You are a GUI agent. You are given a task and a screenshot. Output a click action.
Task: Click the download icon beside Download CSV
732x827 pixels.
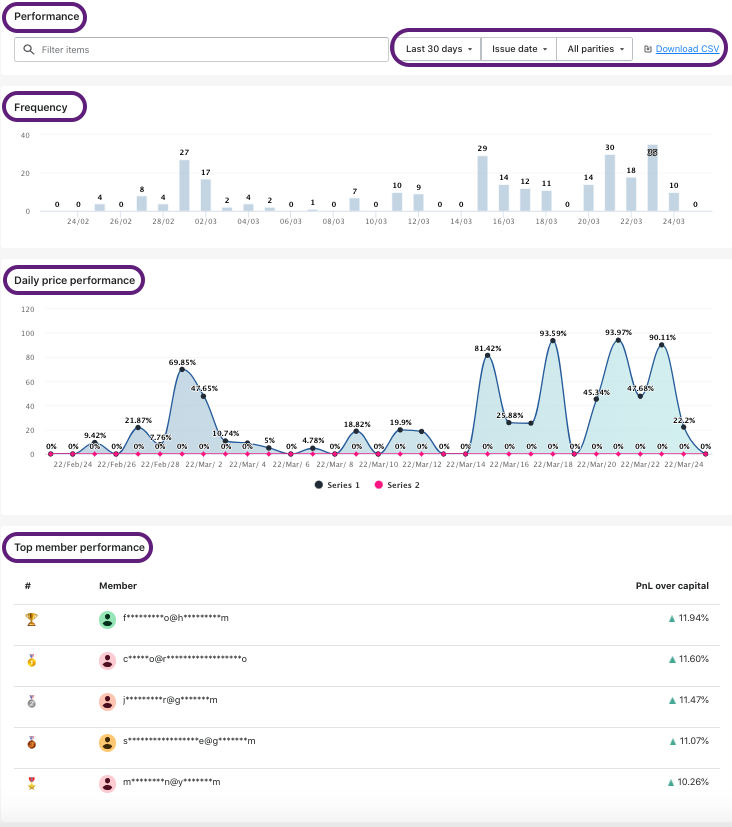(x=648, y=49)
